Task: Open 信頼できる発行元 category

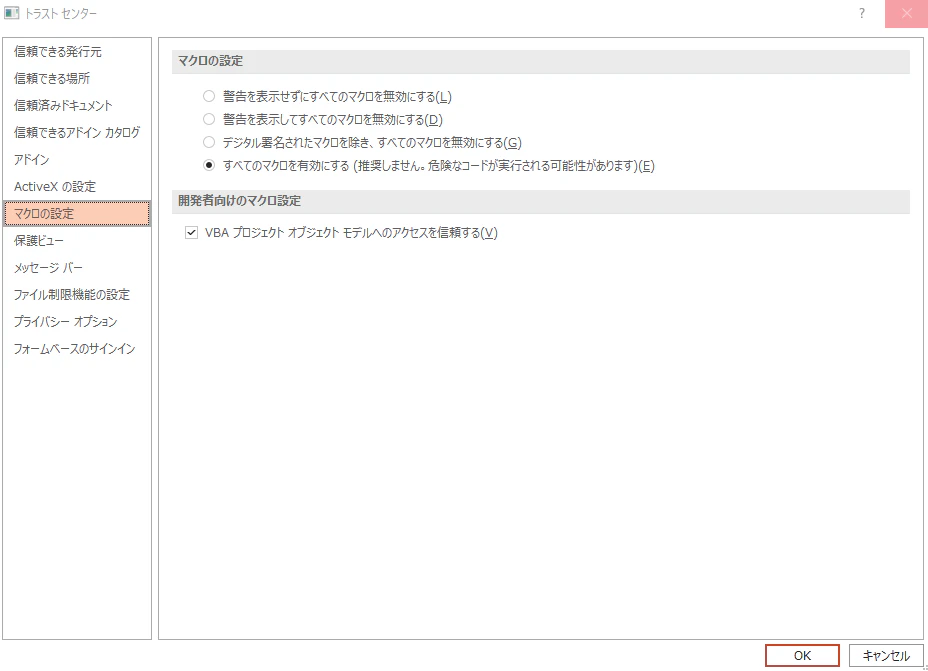Action: [77, 51]
